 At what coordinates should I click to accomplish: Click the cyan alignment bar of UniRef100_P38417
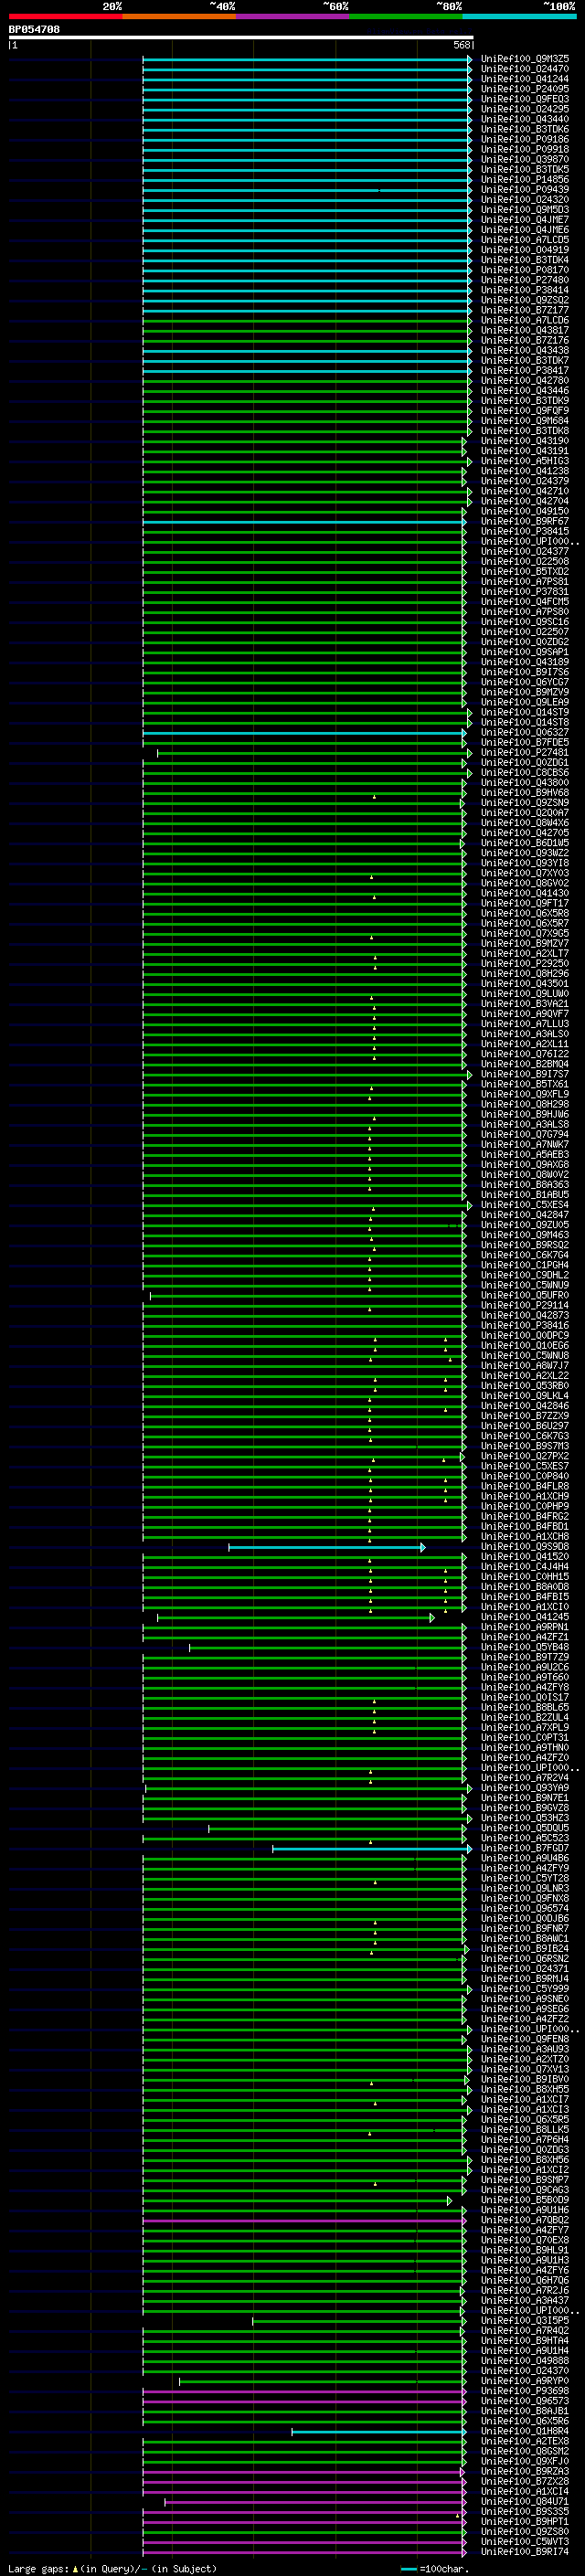(x=306, y=370)
